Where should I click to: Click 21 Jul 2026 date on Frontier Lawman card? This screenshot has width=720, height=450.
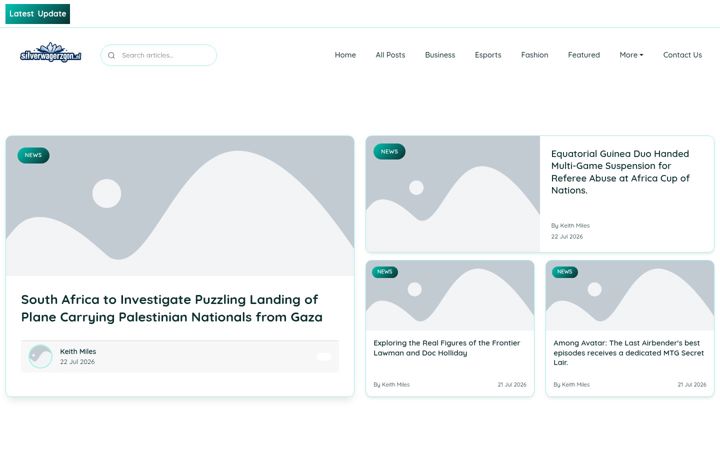pyautogui.click(x=512, y=384)
